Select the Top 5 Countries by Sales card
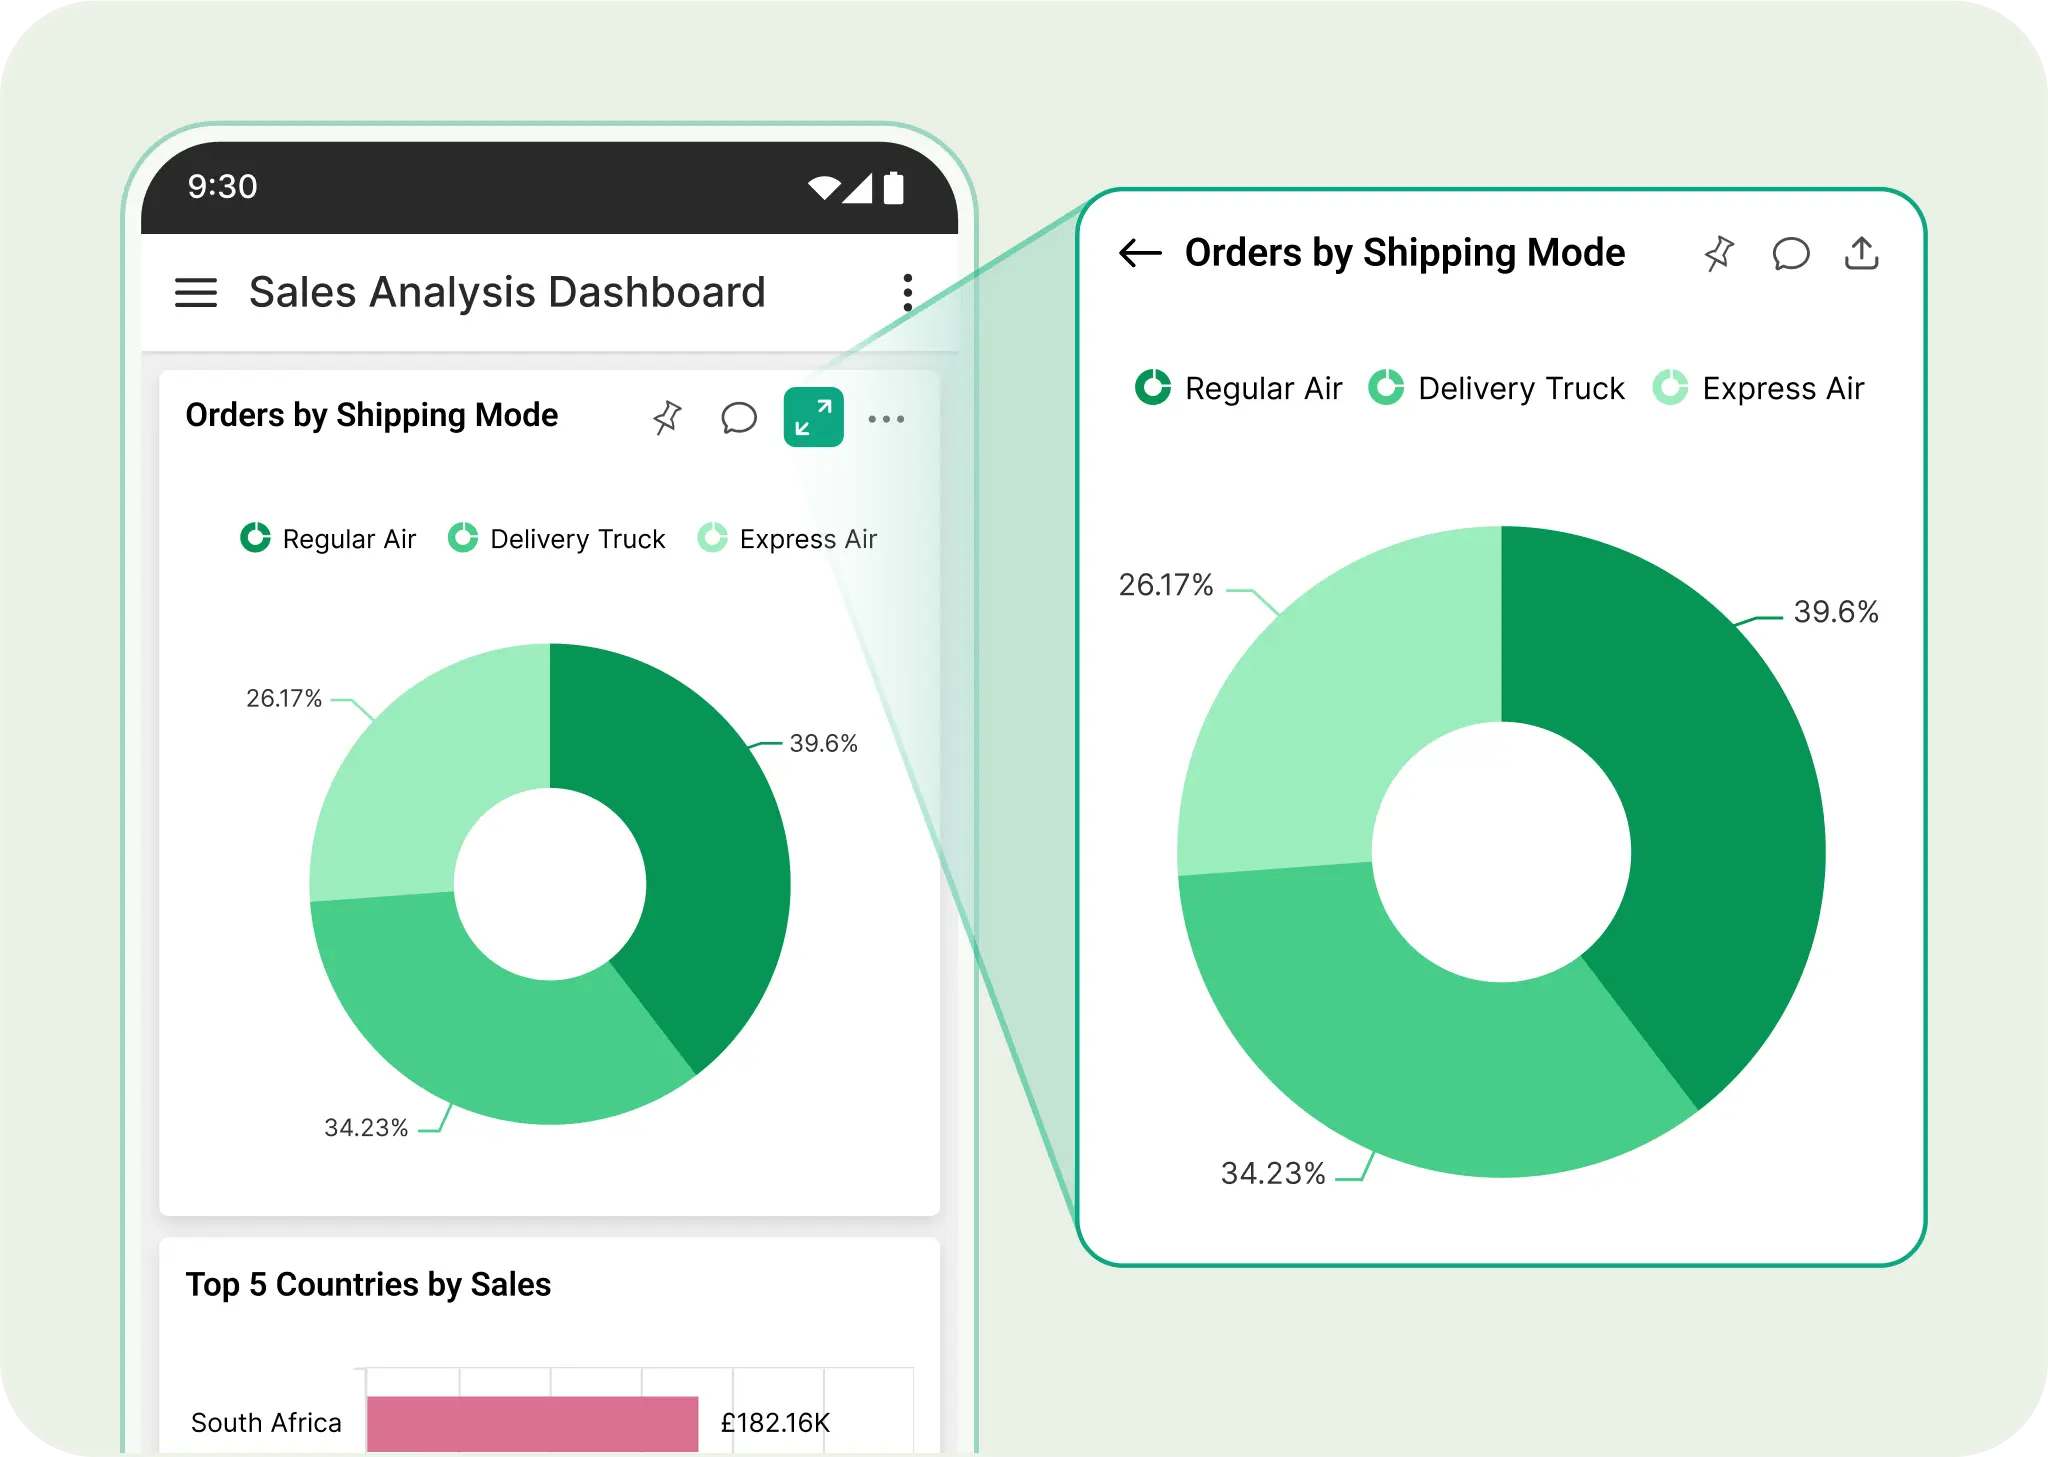 (369, 1284)
